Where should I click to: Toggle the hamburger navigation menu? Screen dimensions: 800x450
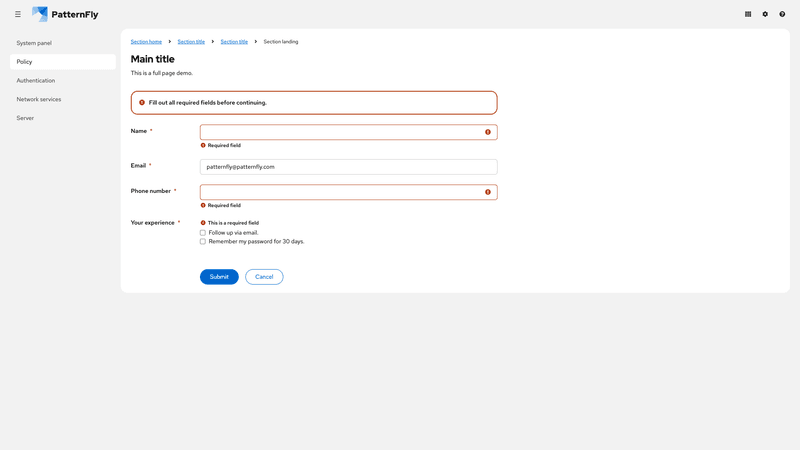(x=18, y=14)
